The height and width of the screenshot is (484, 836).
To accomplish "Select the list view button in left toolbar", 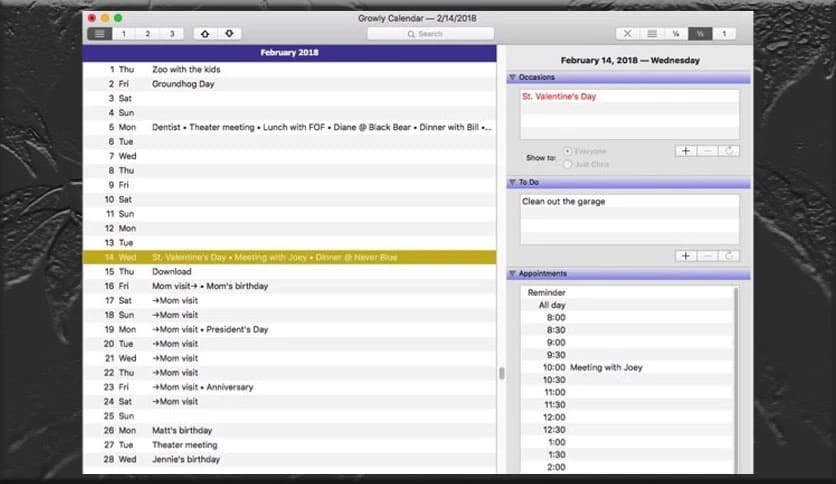I will coord(98,34).
